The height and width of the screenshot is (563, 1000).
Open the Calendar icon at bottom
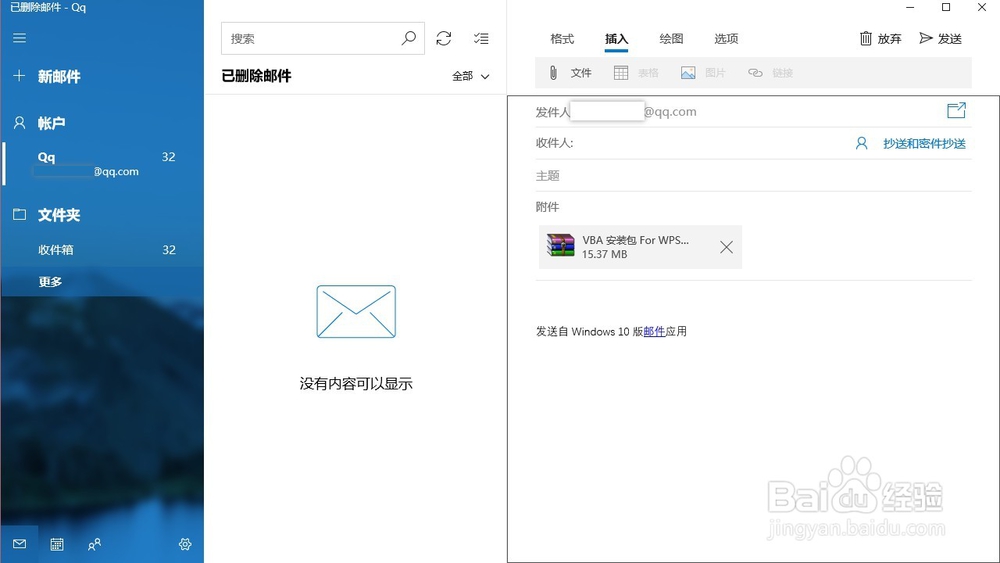57,544
